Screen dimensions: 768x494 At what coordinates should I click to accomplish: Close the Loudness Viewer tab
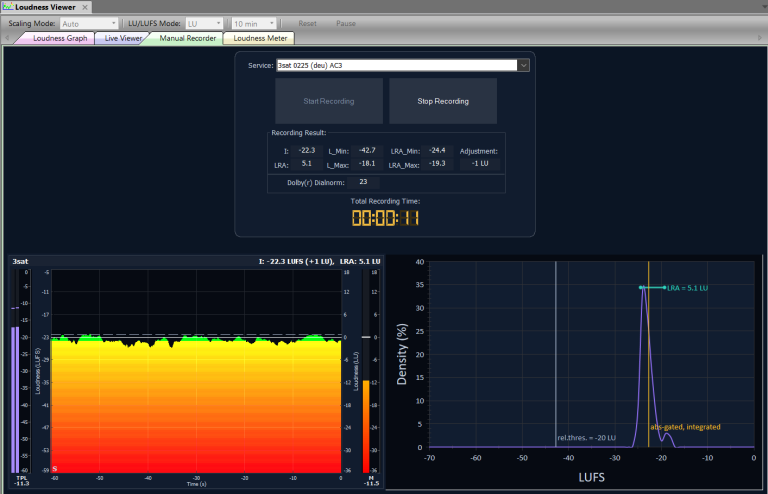85,7
